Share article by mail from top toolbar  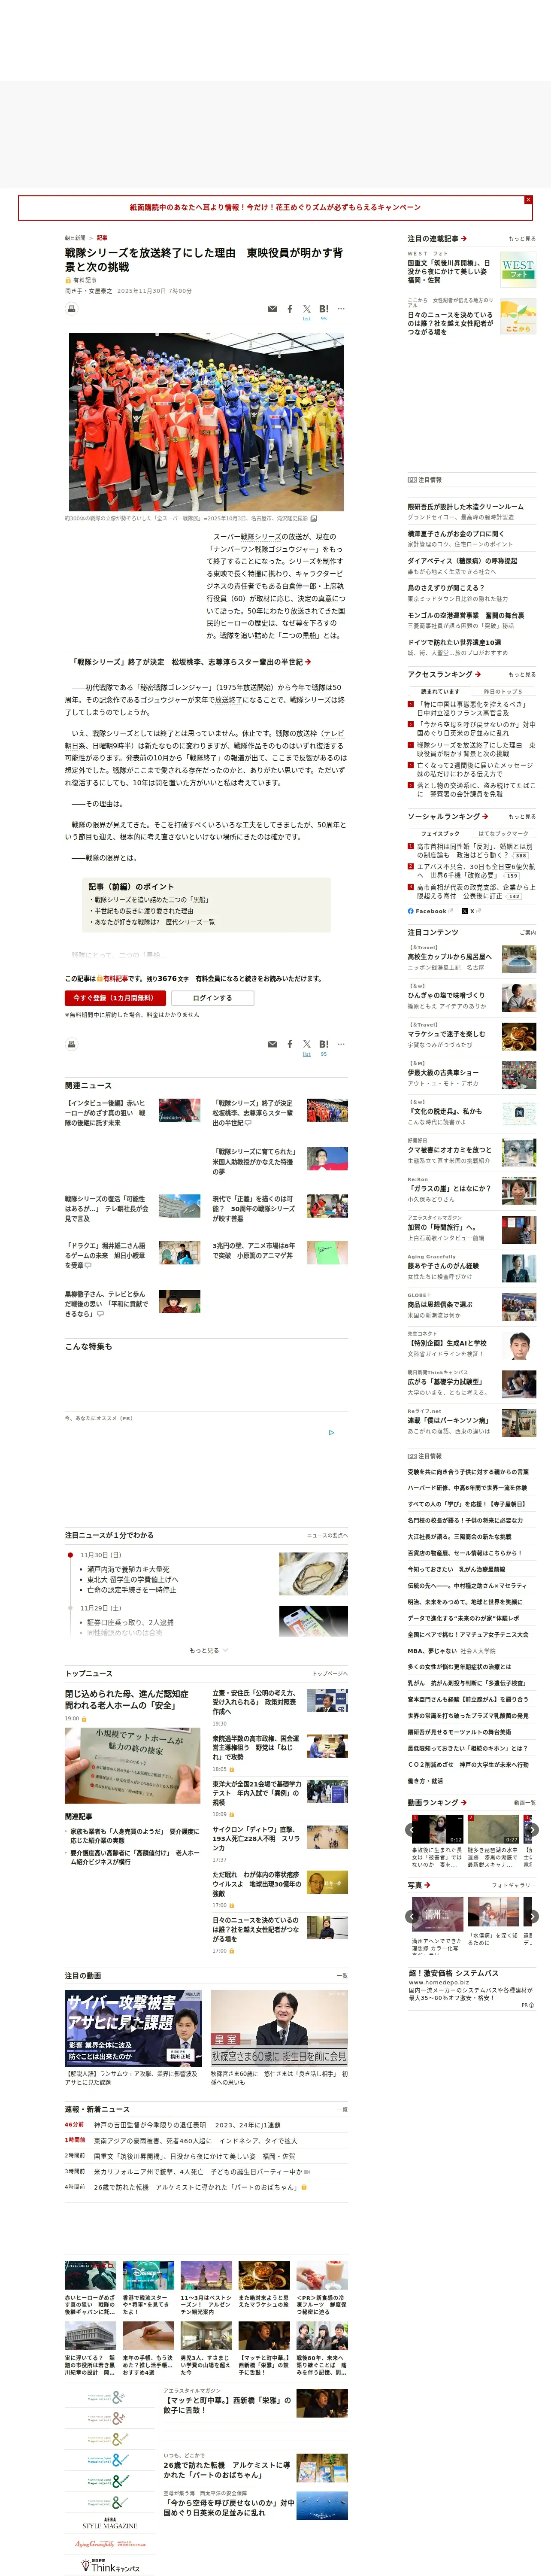272,309
